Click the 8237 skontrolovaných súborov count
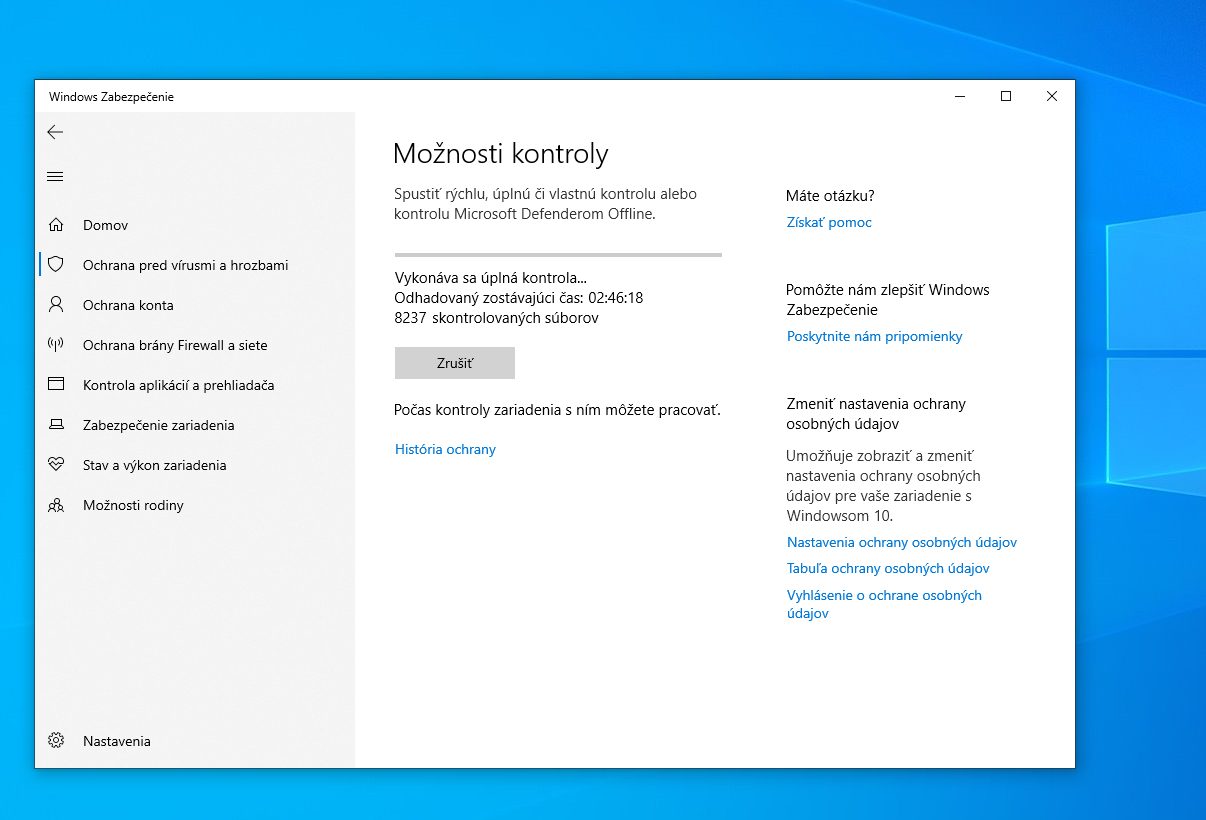This screenshot has width=1206, height=820. (x=497, y=318)
